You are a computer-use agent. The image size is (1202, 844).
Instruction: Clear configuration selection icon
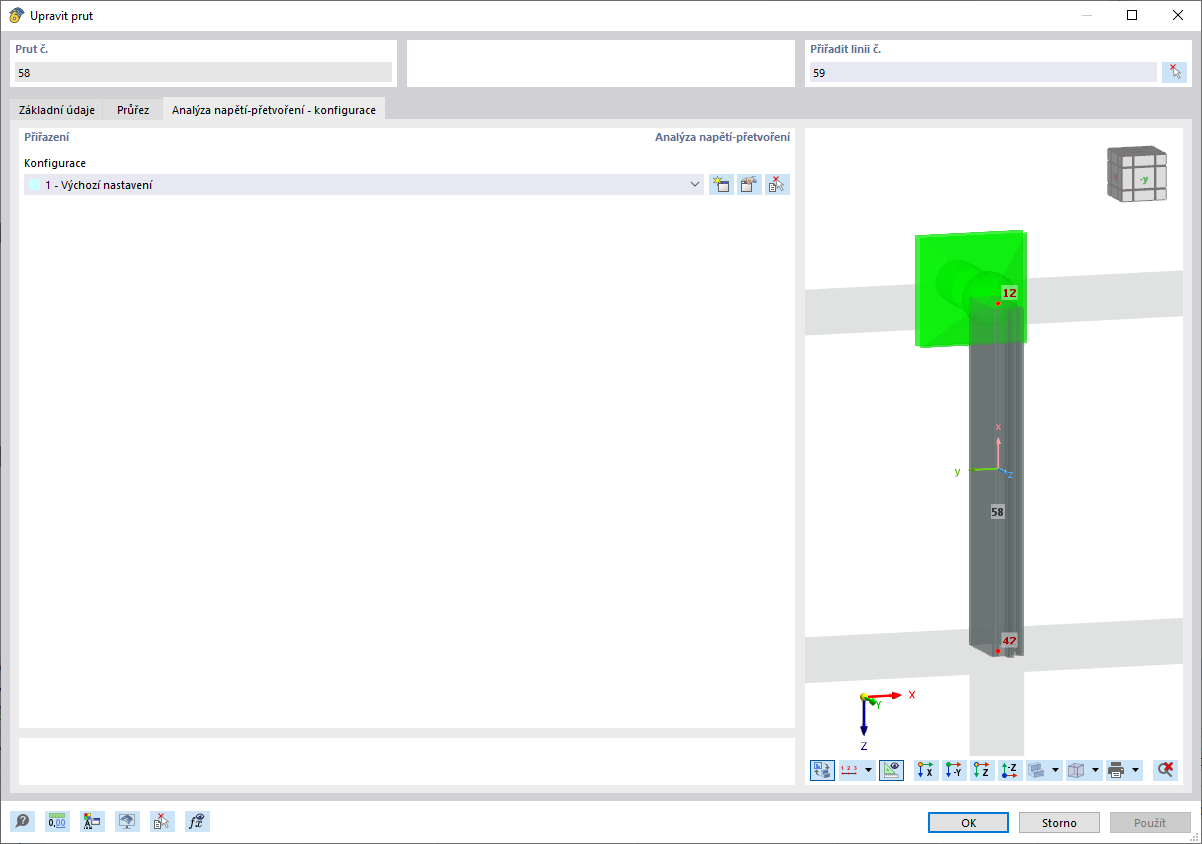777,184
